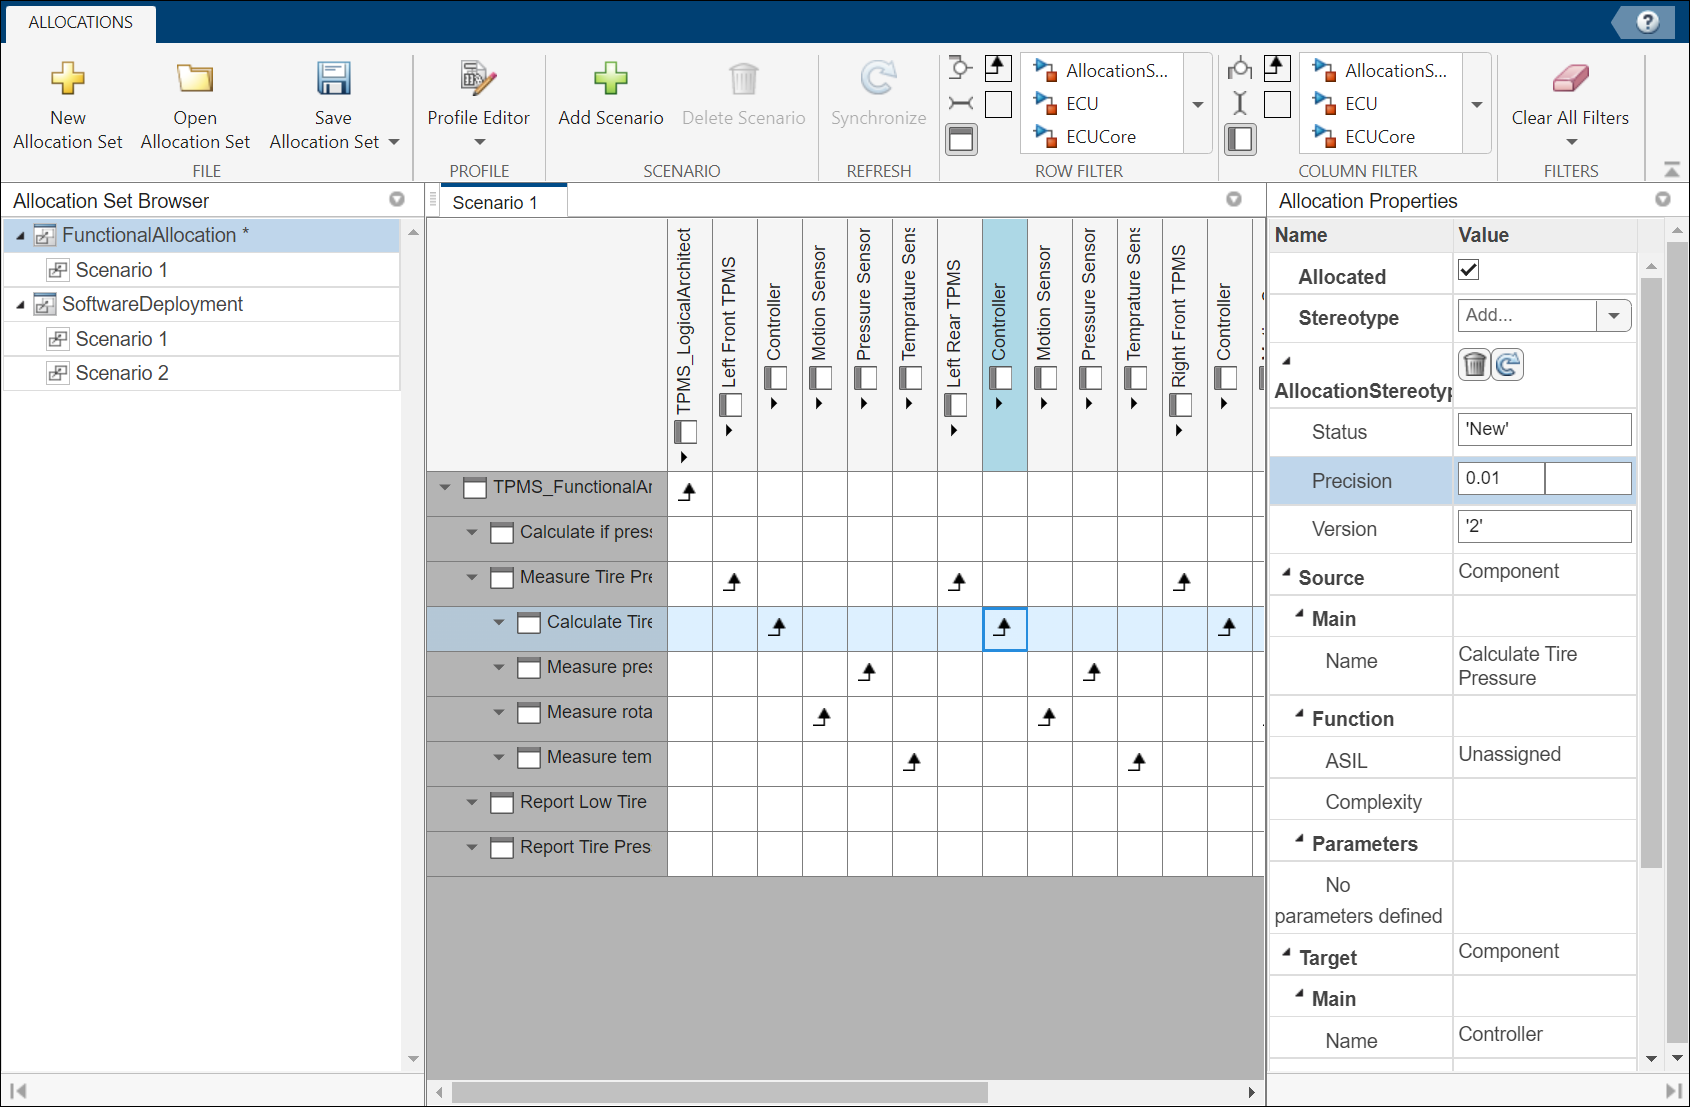The height and width of the screenshot is (1107, 1690).
Task: Edit the Precision value field
Action: pyautogui.click(x=1500, y=478)
